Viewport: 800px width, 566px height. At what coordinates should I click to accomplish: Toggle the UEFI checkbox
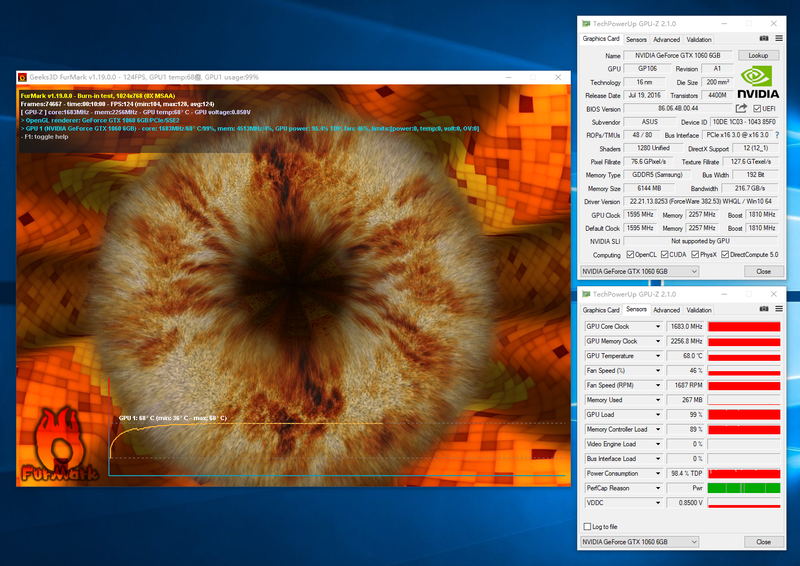pyautogui.click(x=757, y=109)
